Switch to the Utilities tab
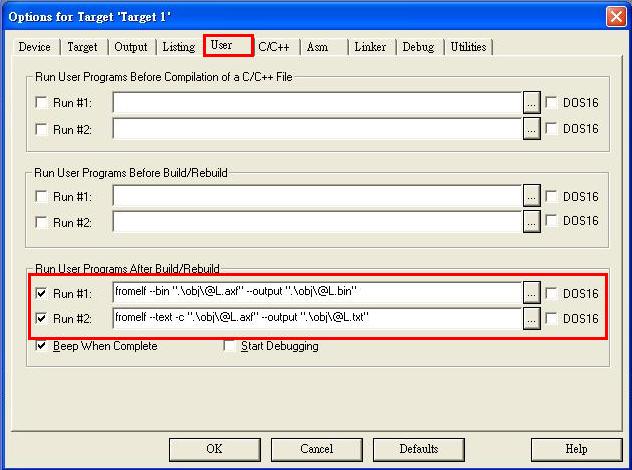The width and height of the screenshot is (632, 470). 468,47
